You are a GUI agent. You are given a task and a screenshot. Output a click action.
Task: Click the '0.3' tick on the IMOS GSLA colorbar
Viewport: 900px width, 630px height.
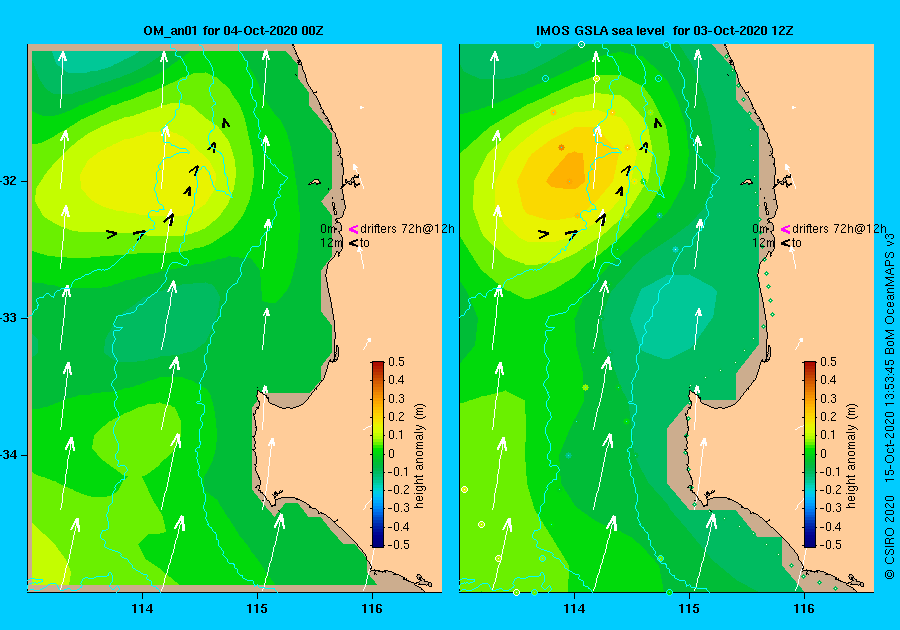[x=829, y=399]
